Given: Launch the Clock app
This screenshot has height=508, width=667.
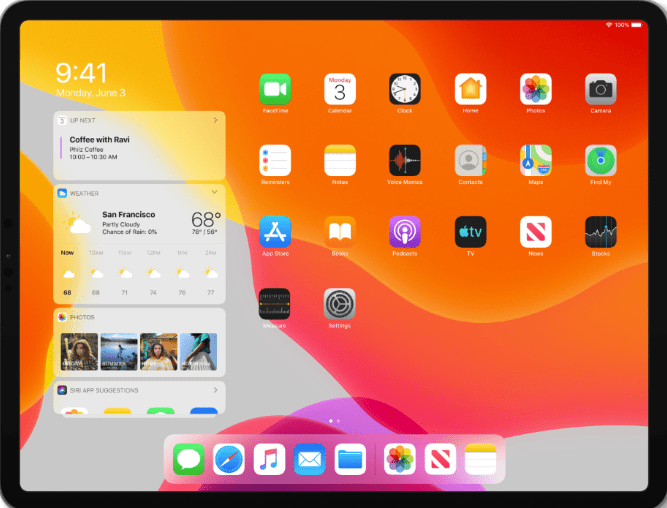Looking at the screenshot, I should click(405, 89).
